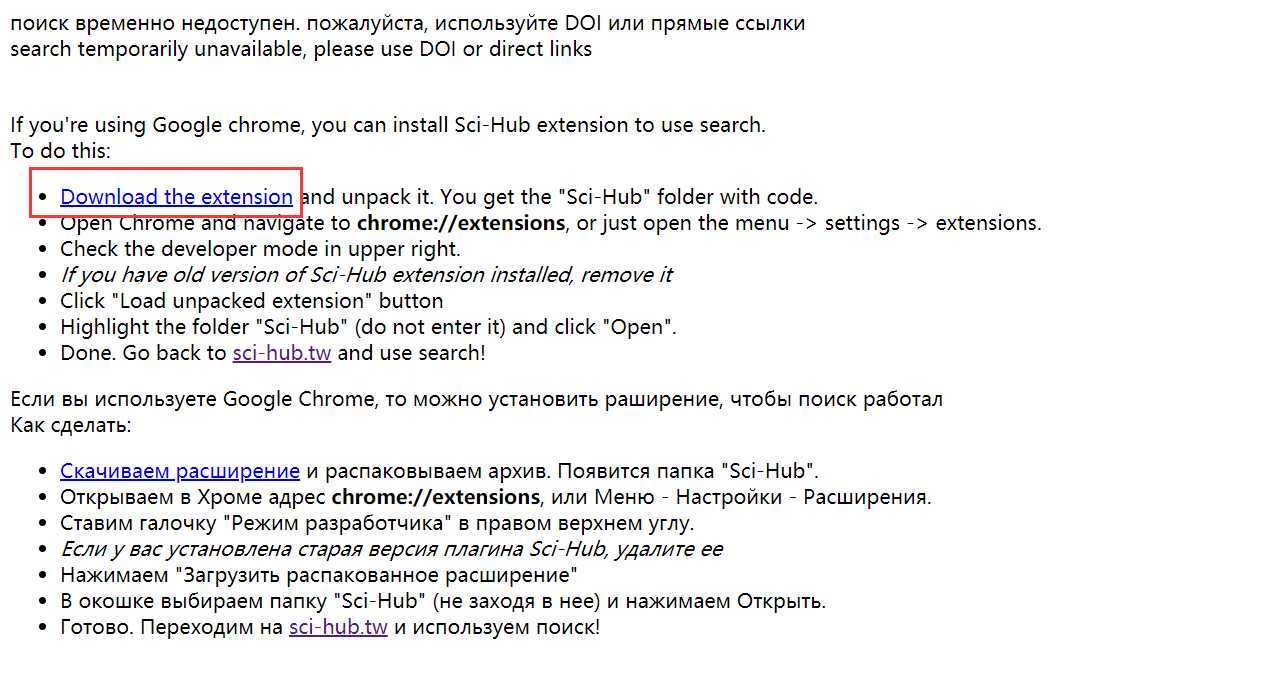
Task: Click the "Режим разработчика" instruction line
Action: tap(377, 523)
